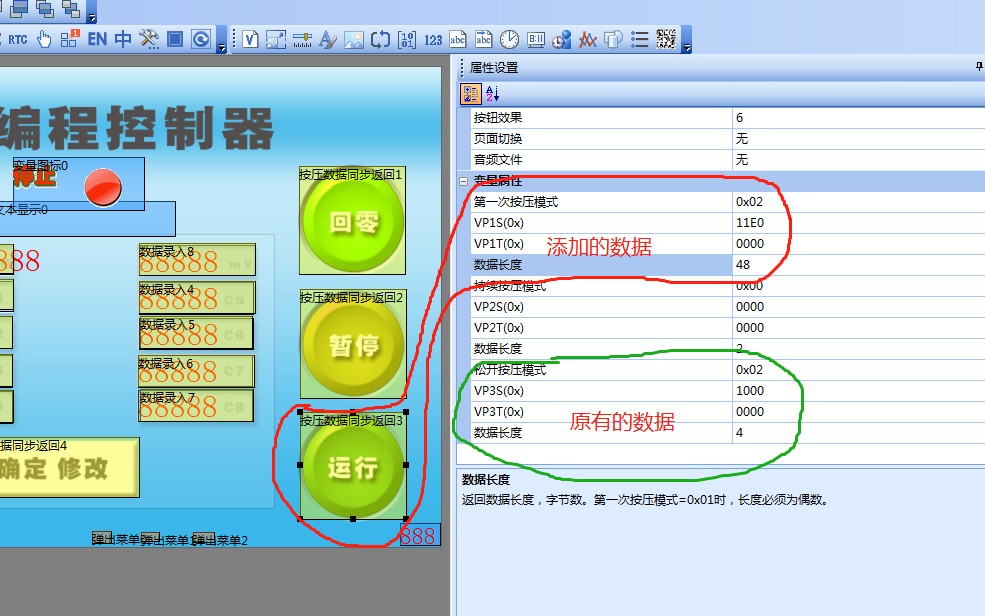Click the VP1S(0x) value 11E0
Image resolution: width=985 pixels, height=616 pixels.
coord(855,223)
